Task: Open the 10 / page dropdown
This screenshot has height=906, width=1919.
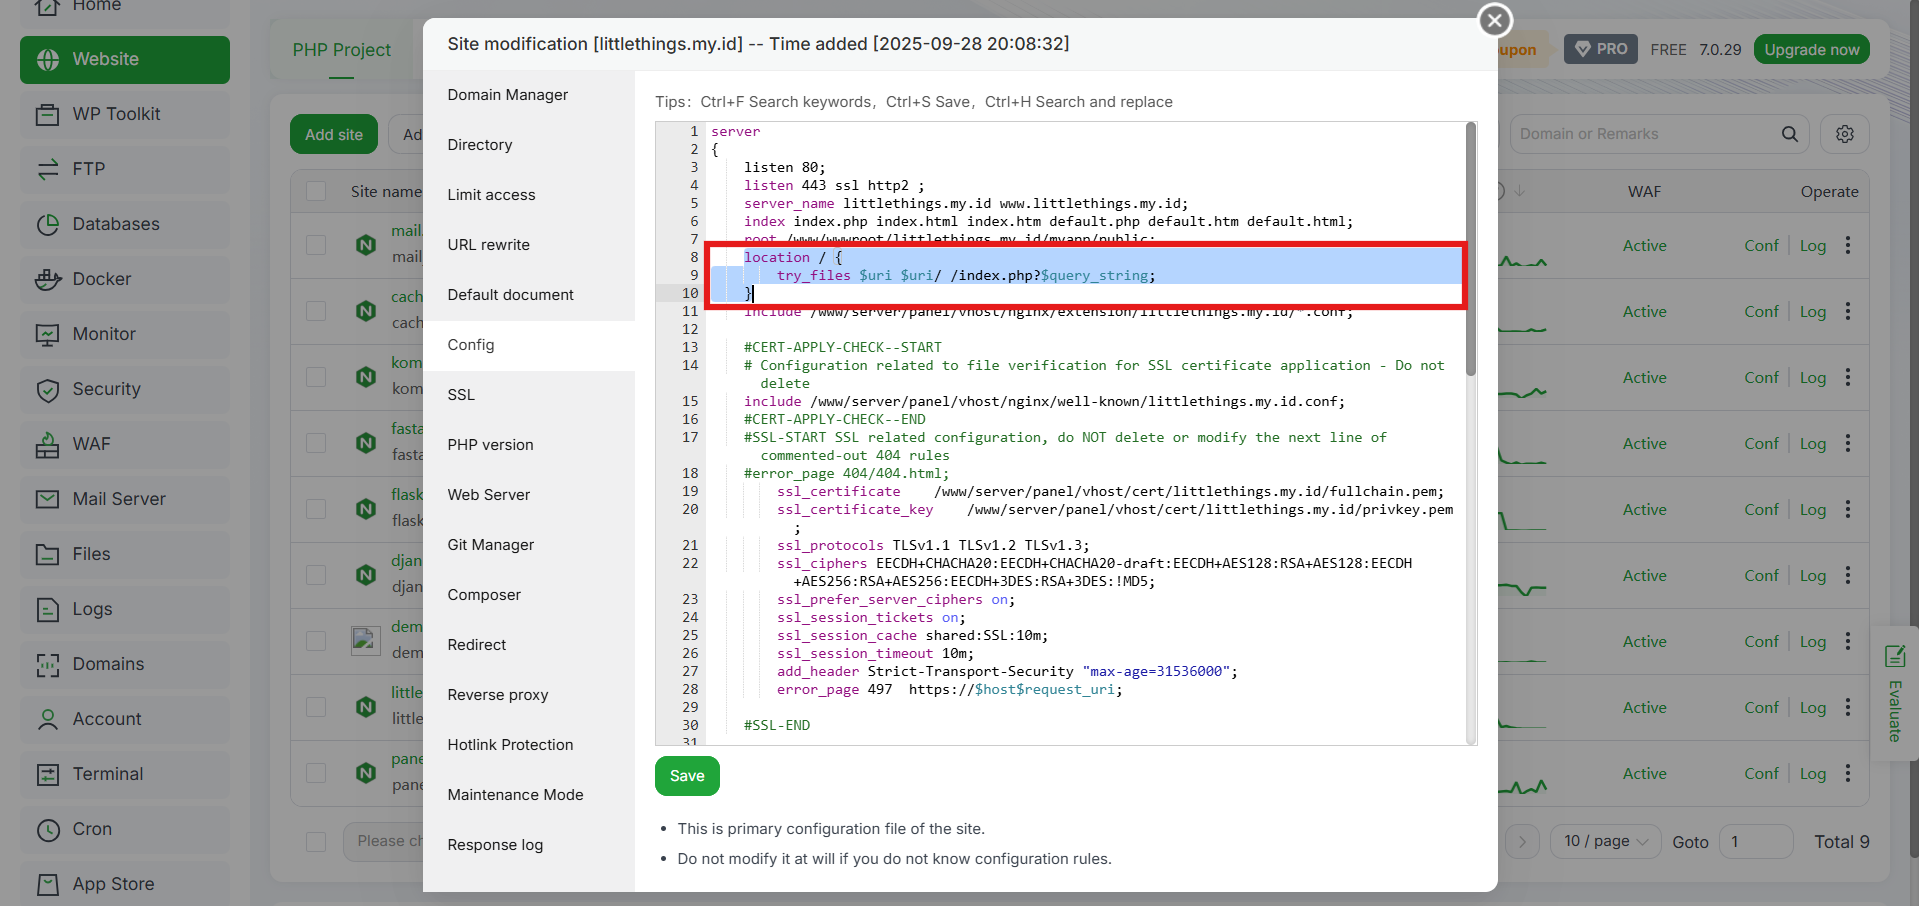Action: [1606, 841]
